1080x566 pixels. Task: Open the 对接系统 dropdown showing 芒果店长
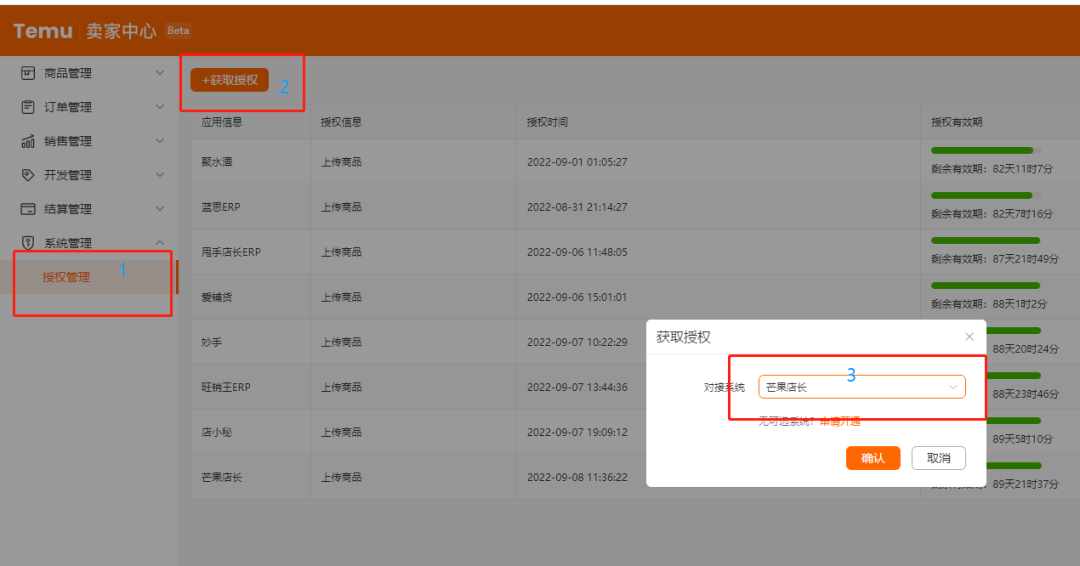coord(862,387)
